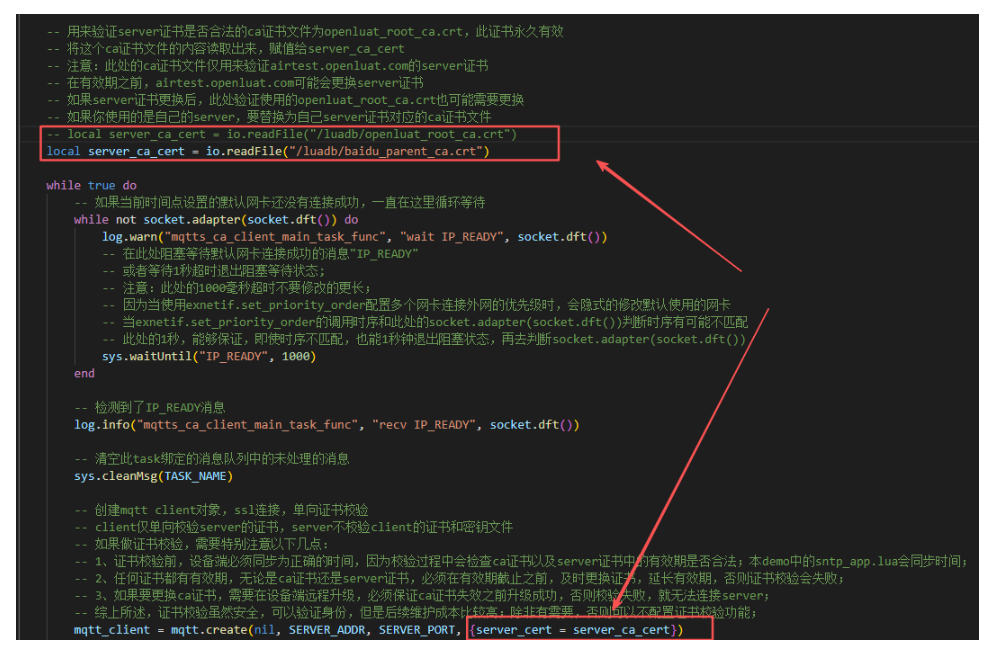Viewport: 999px width, 646px height.
Task: Click the comment starting '2、任何证书都有有效期'
Action: tap(459, 579)
